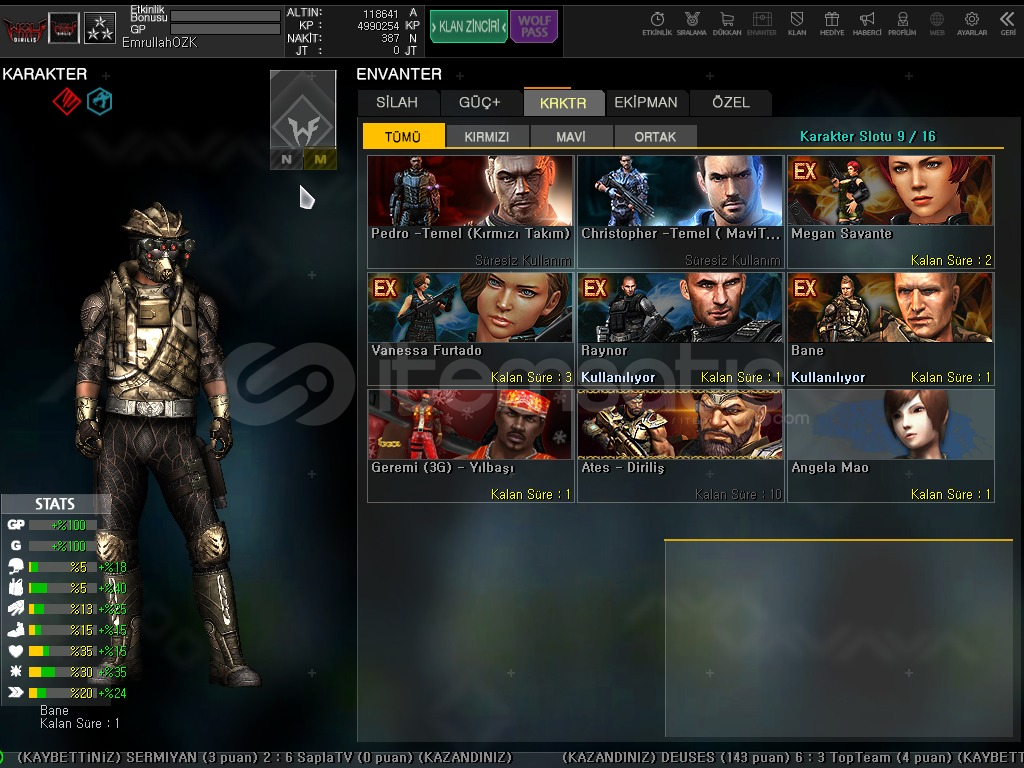Screen dimensions: 1024x768
Task: Open the Sıralama ranking icon
Action: point(692,24)
